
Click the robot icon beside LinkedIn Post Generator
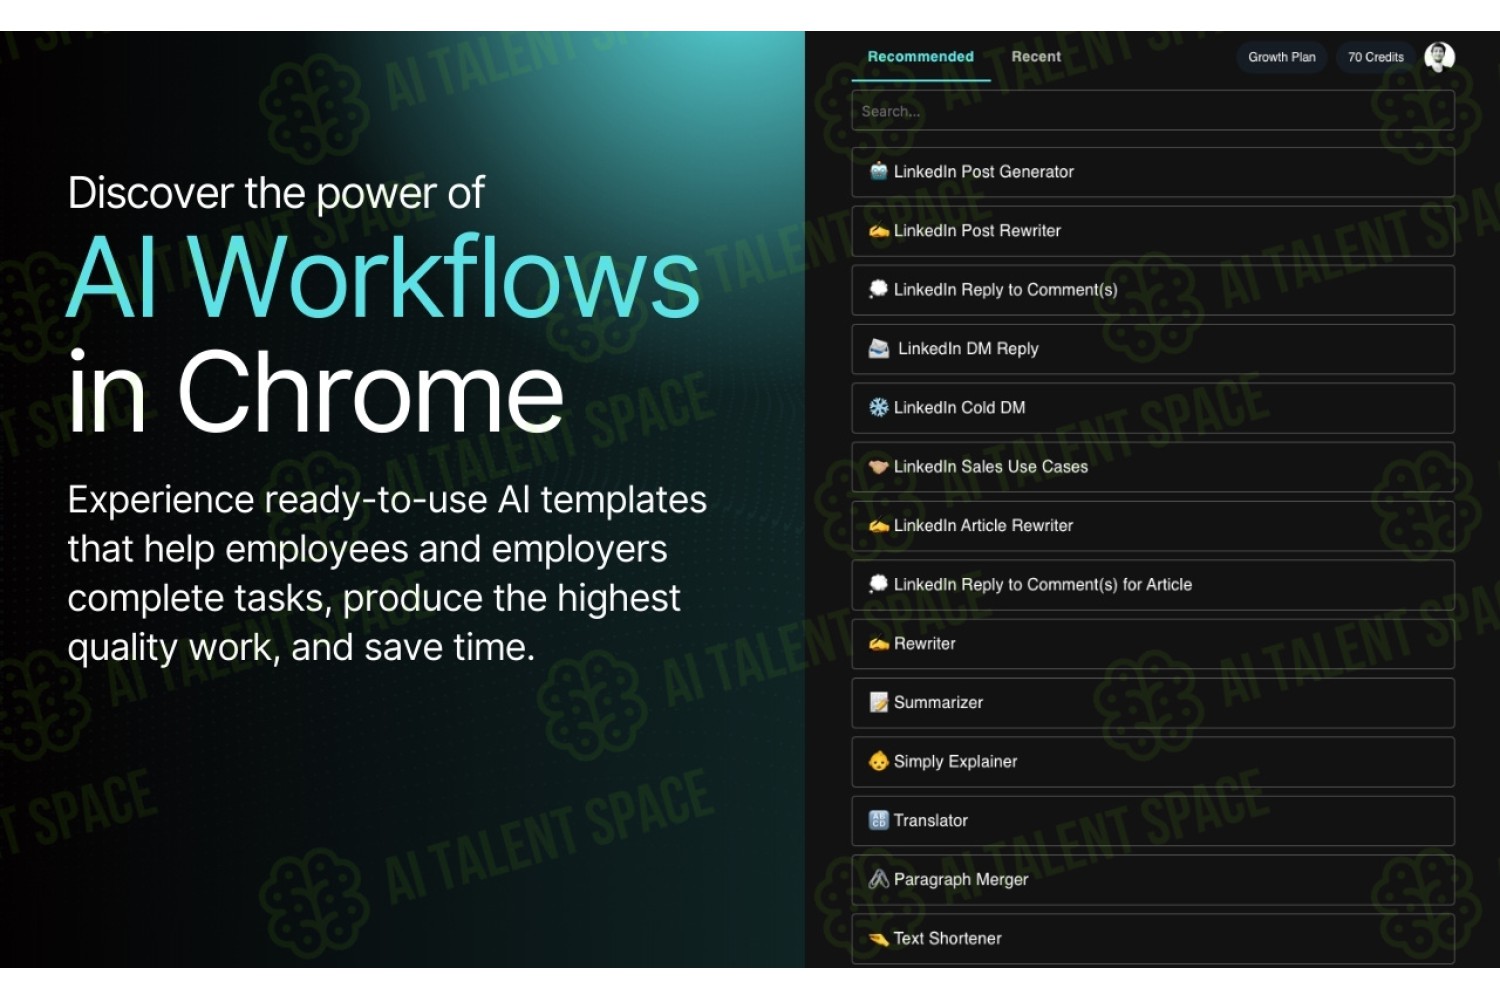click(878, 171)
